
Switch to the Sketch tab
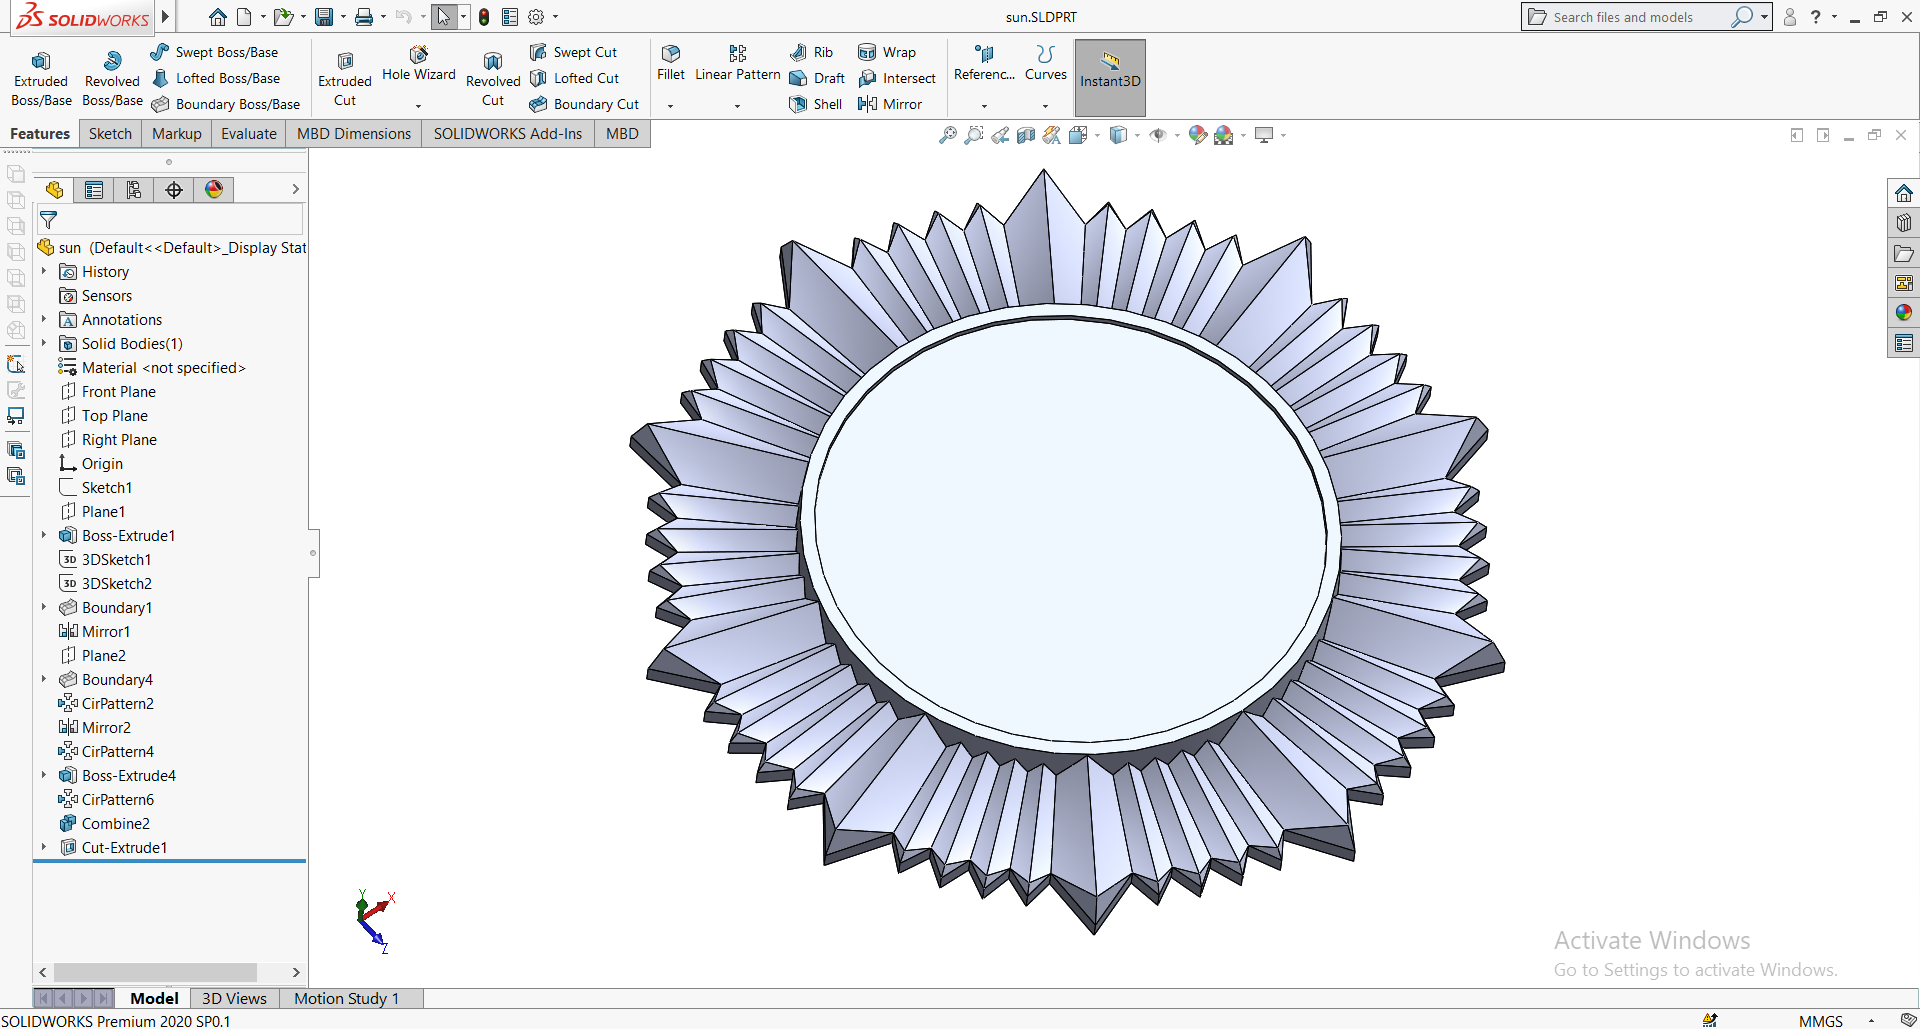click(x=110, y=134)
